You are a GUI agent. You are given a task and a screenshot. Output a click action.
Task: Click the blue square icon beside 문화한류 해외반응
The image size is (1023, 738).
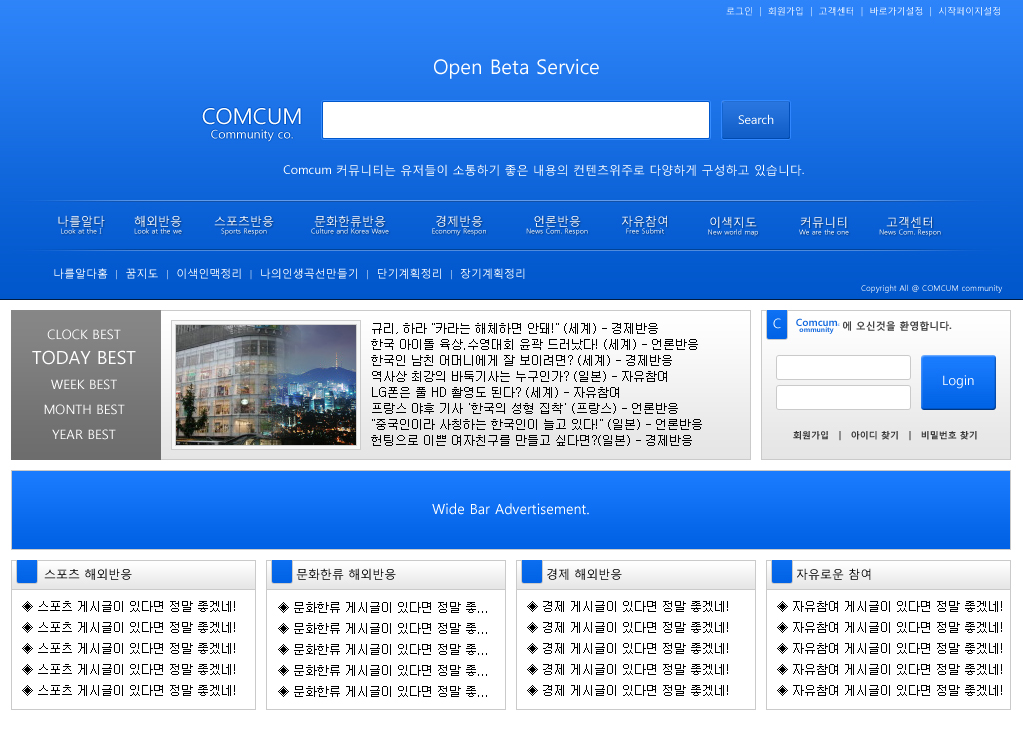[282, 572]
